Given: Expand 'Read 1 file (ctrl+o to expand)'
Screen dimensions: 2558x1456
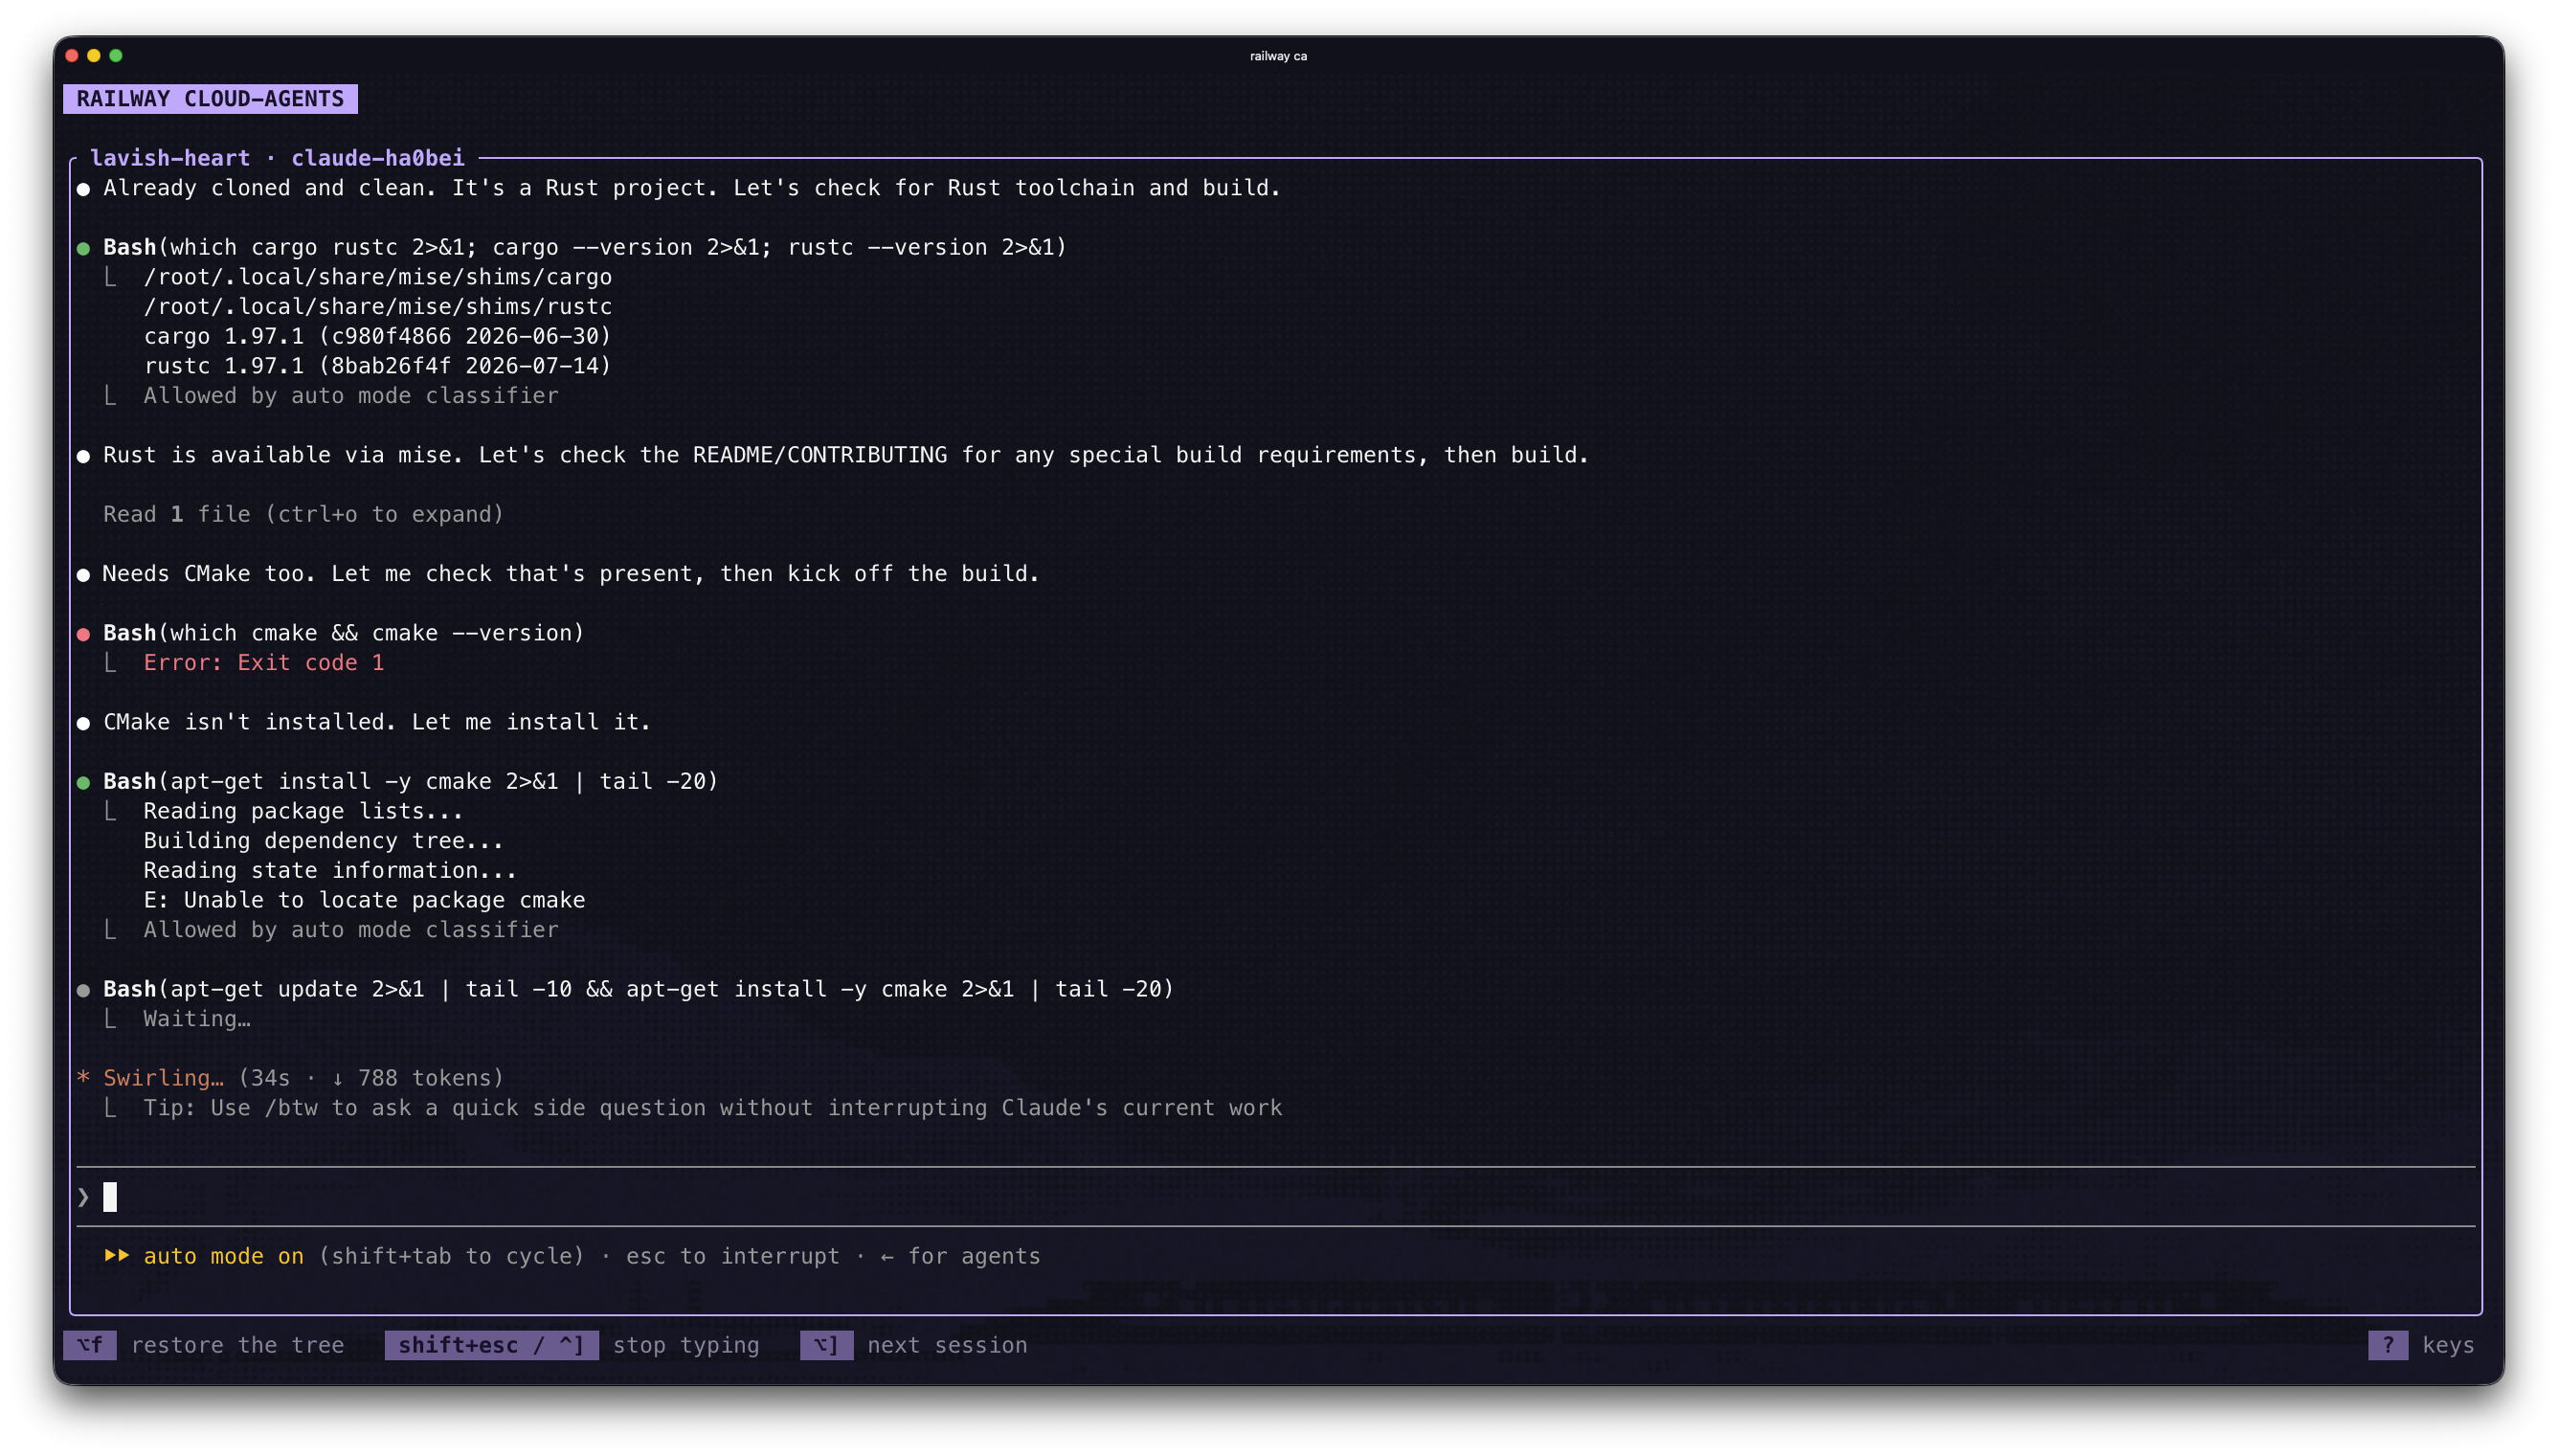Looking at the screenshot, I should pos(303,514).
